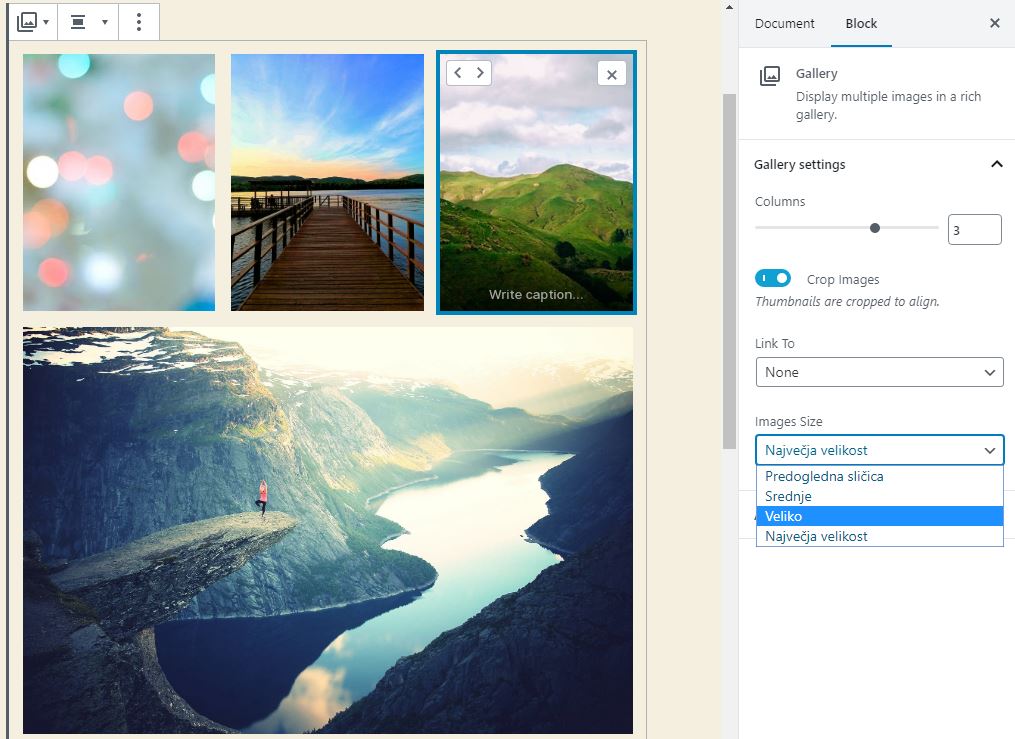Remove the selected green hills image
Viewport: 1015px width, 739px height.
(612, 74)
